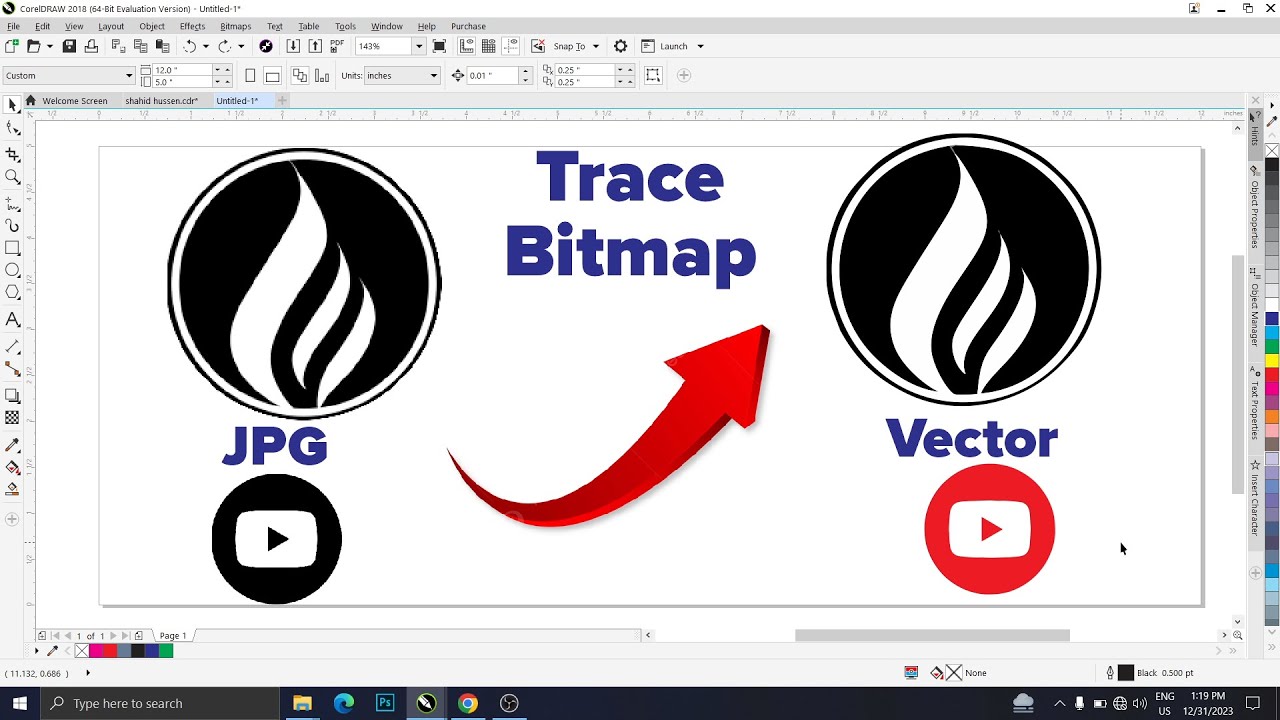
Task: Click the page width field
Action: coord(182,70)
